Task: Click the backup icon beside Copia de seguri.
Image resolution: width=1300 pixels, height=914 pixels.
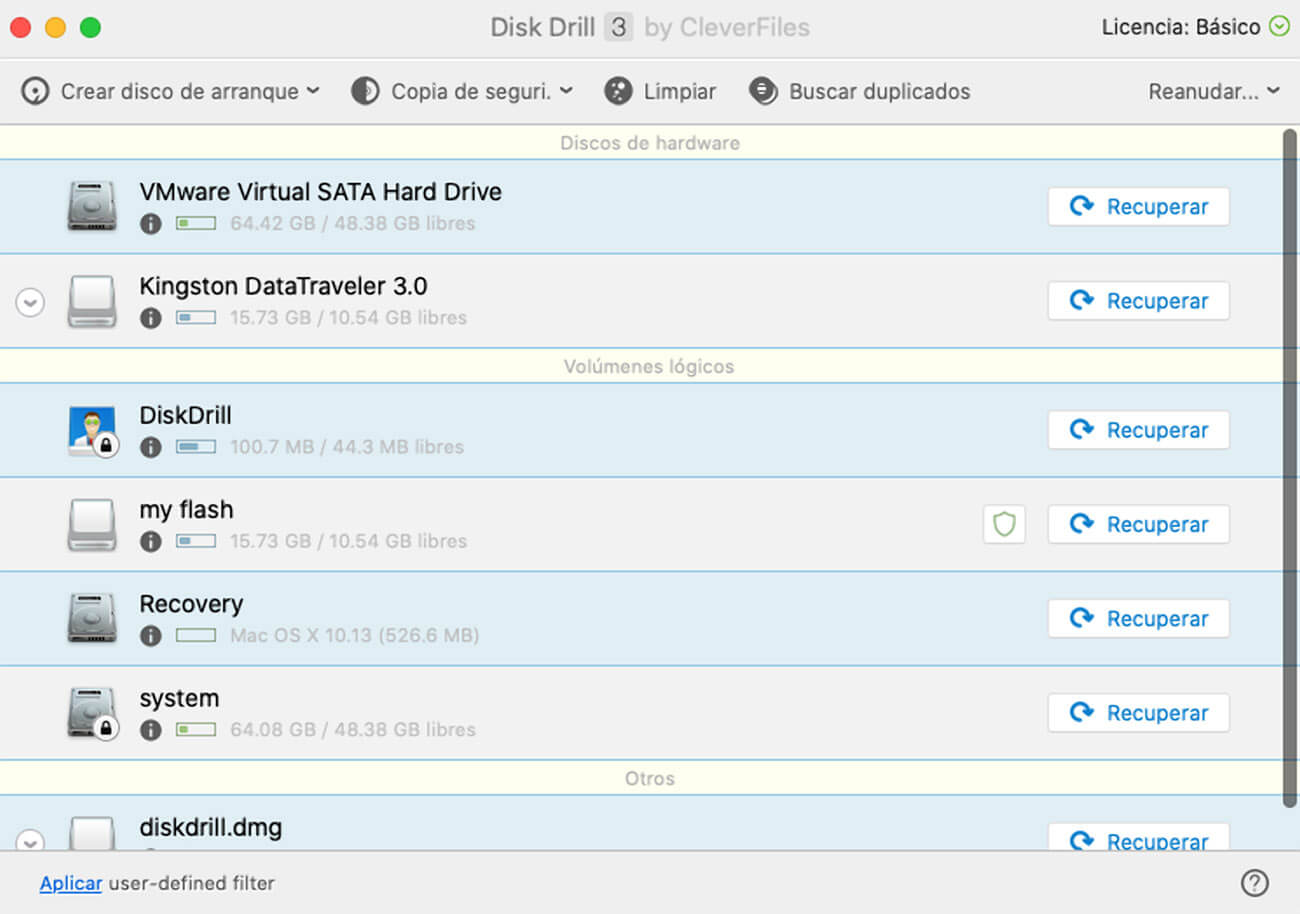Action: click(365, 91)
